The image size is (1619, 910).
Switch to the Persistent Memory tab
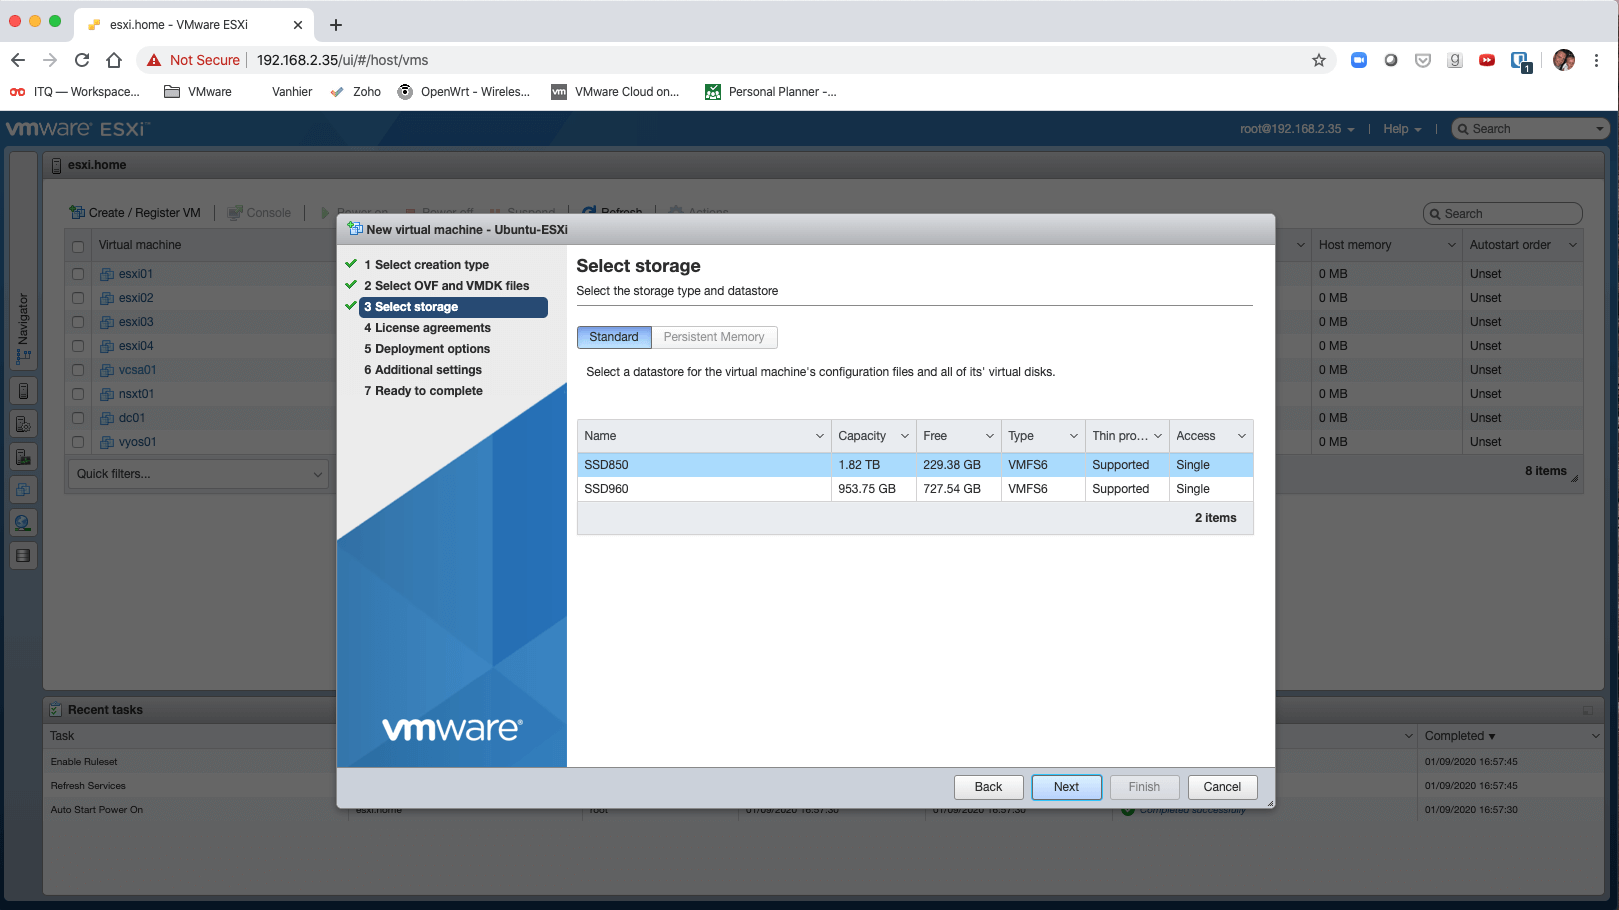click(714, 337)
